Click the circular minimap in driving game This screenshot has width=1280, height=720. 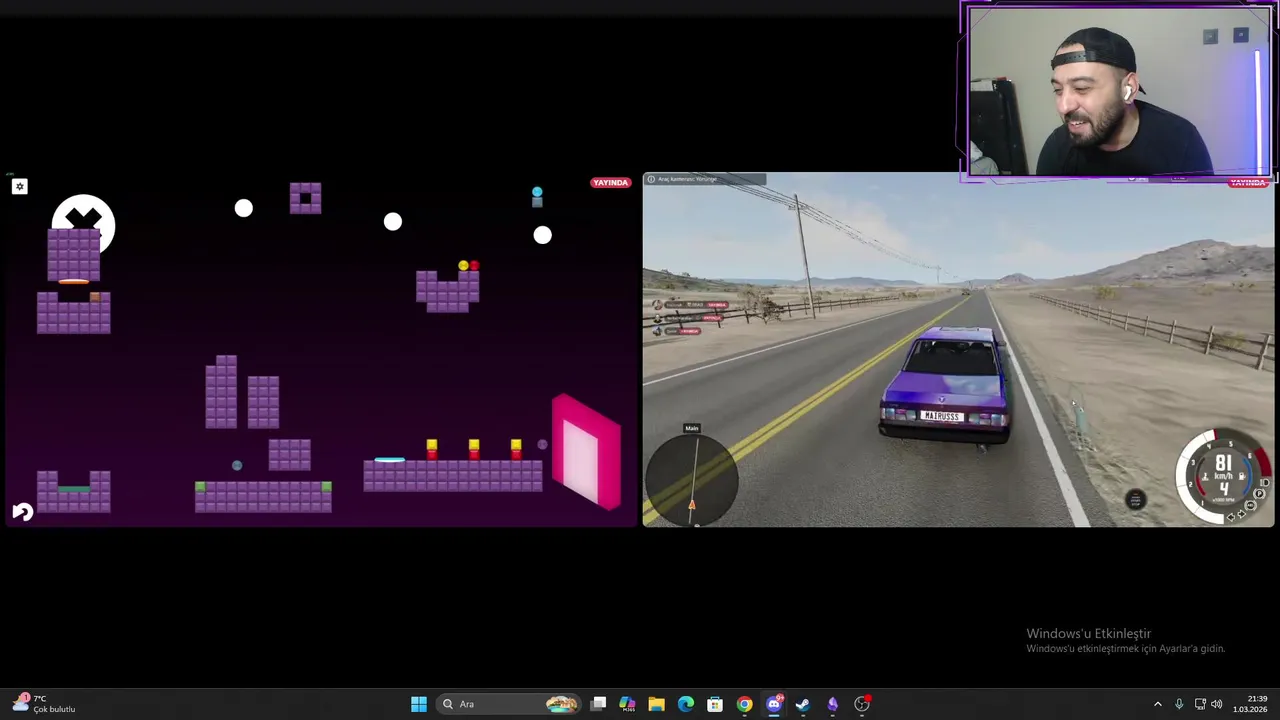[x=693, y=479]
